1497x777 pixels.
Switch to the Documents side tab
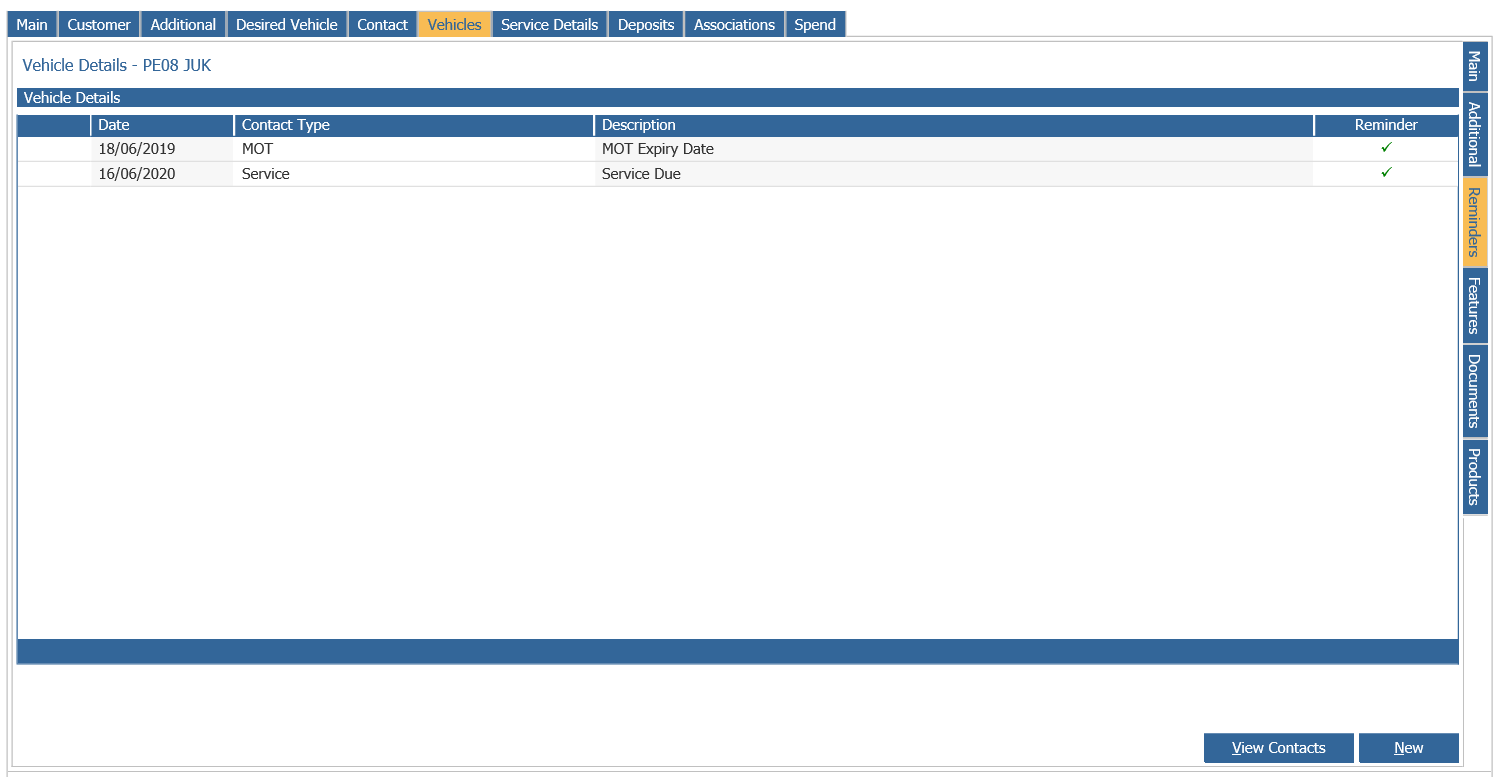click(1475, 391)
